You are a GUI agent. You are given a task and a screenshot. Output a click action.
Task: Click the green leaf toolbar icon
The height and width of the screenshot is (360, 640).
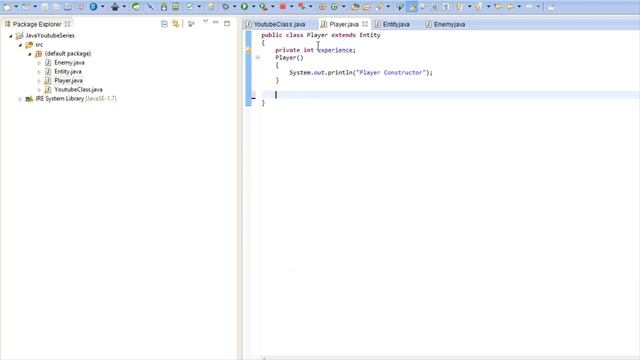(136, 7)
